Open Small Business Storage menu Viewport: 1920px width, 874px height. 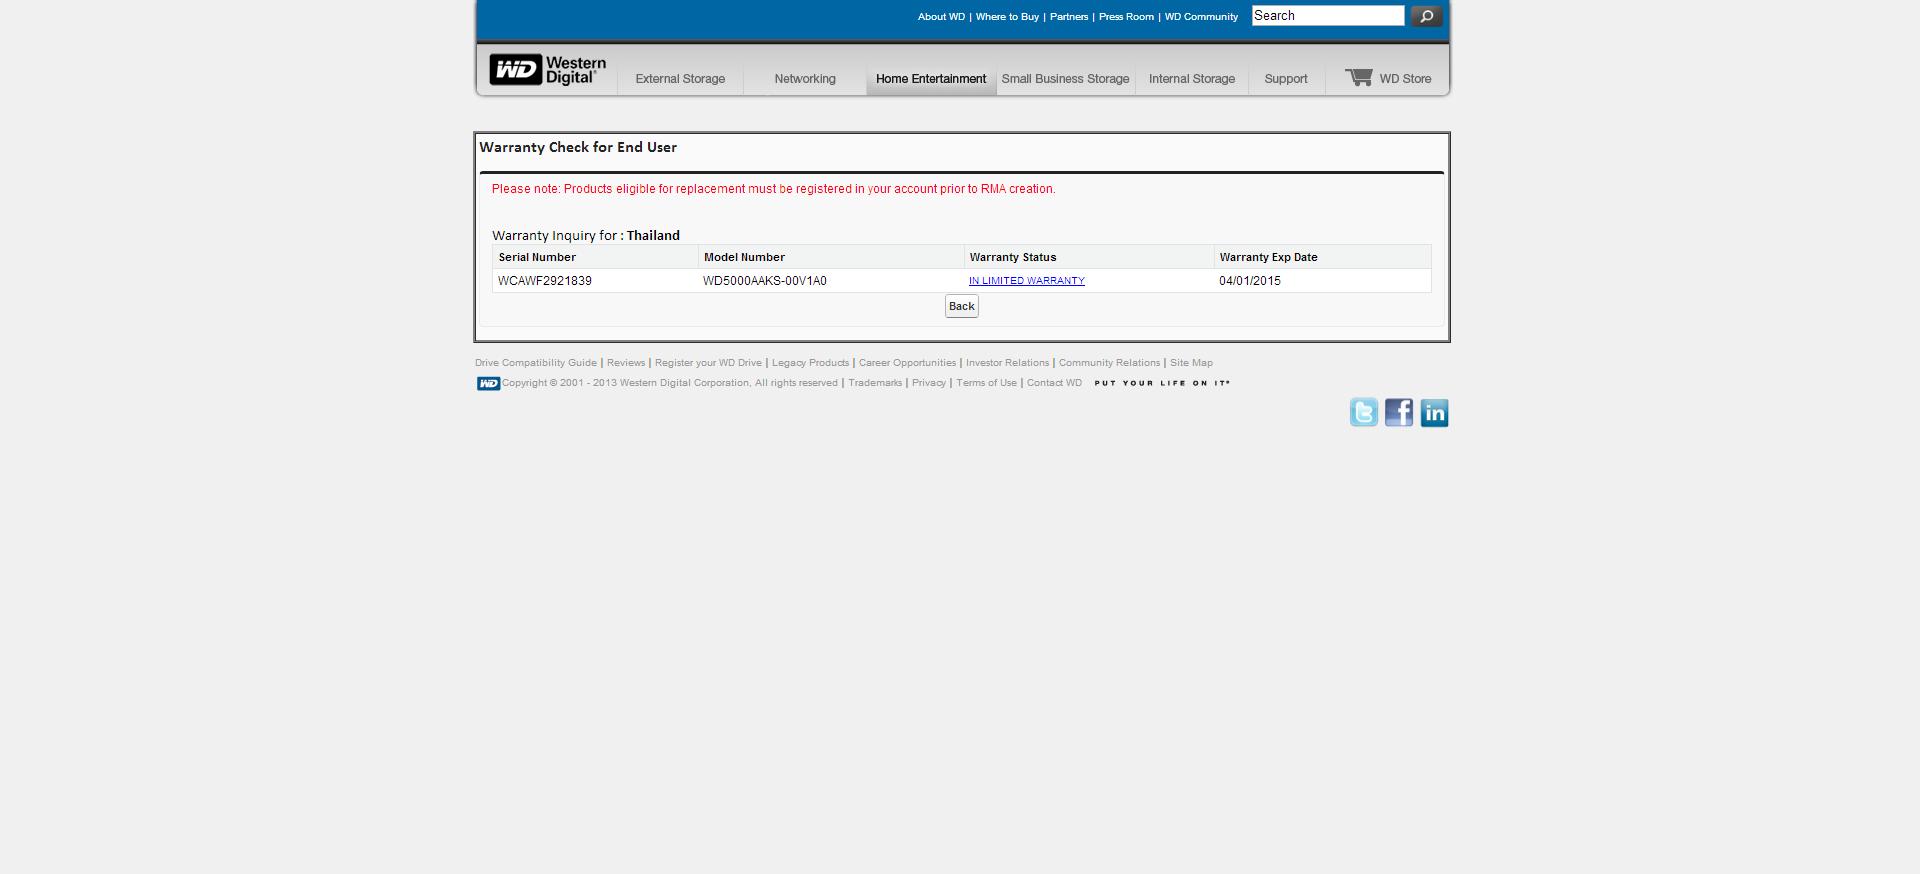(1065, 79)
